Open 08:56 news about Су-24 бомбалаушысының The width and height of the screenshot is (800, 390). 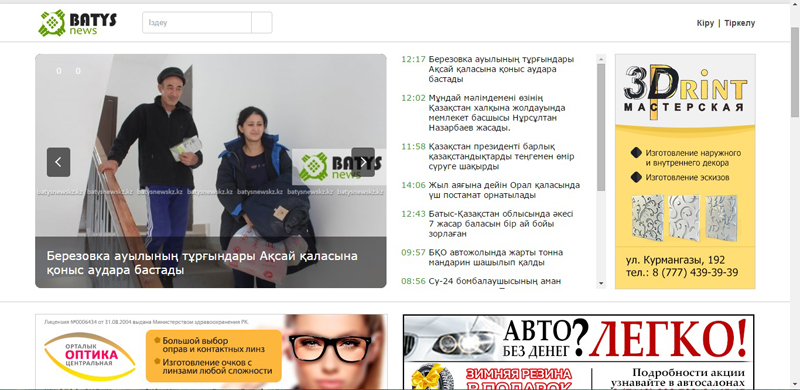495,281
